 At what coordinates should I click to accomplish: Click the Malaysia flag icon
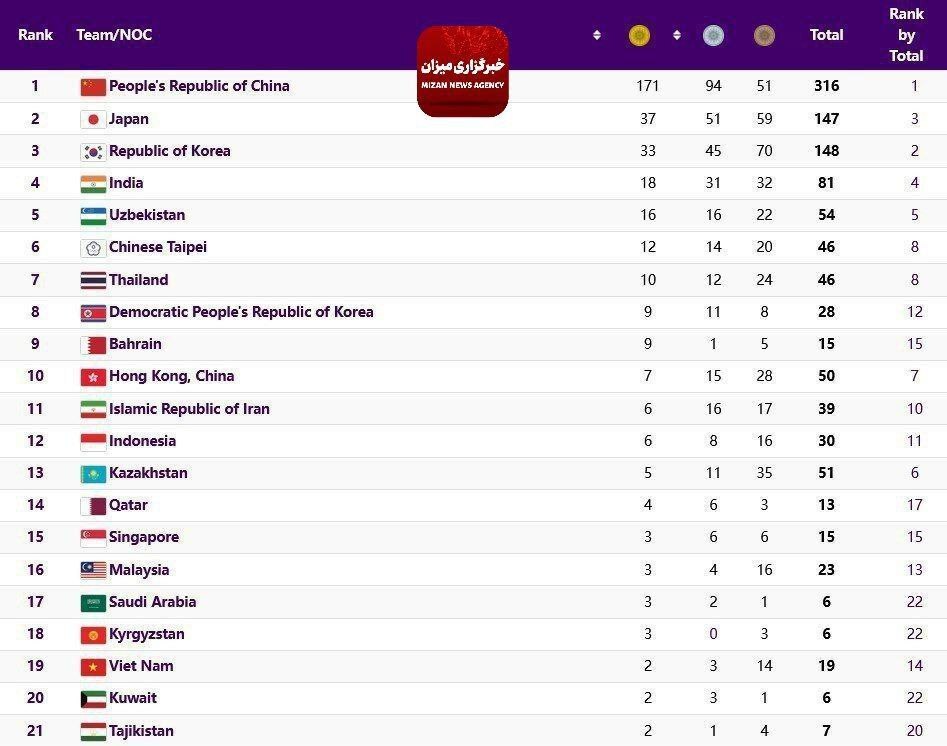[x=93, y=571]
